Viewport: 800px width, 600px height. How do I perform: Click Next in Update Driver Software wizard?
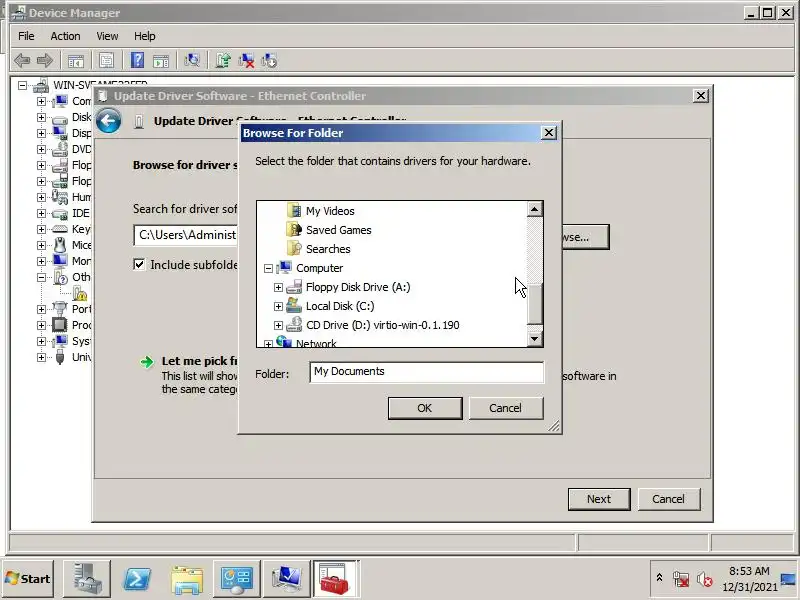click(x=599, y=499)
